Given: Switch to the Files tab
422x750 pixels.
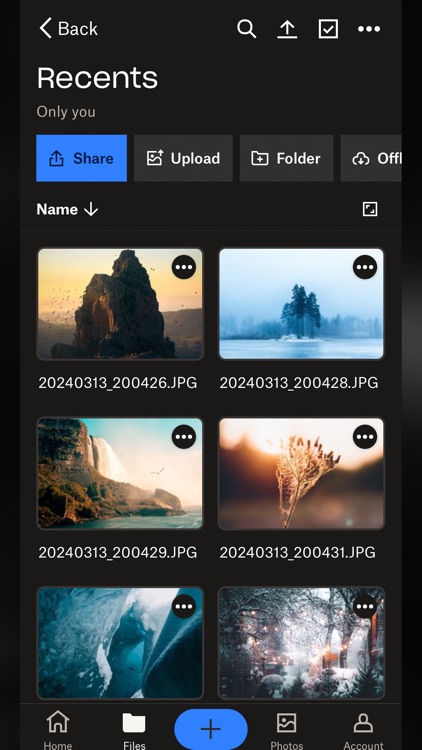Looking at the screenshot, I should point(134,730).
